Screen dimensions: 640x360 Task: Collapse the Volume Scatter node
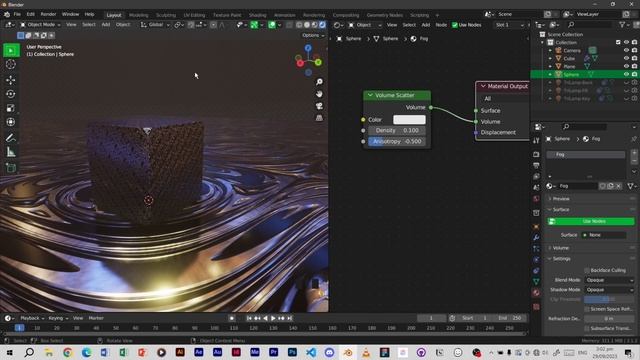(370, 95)
